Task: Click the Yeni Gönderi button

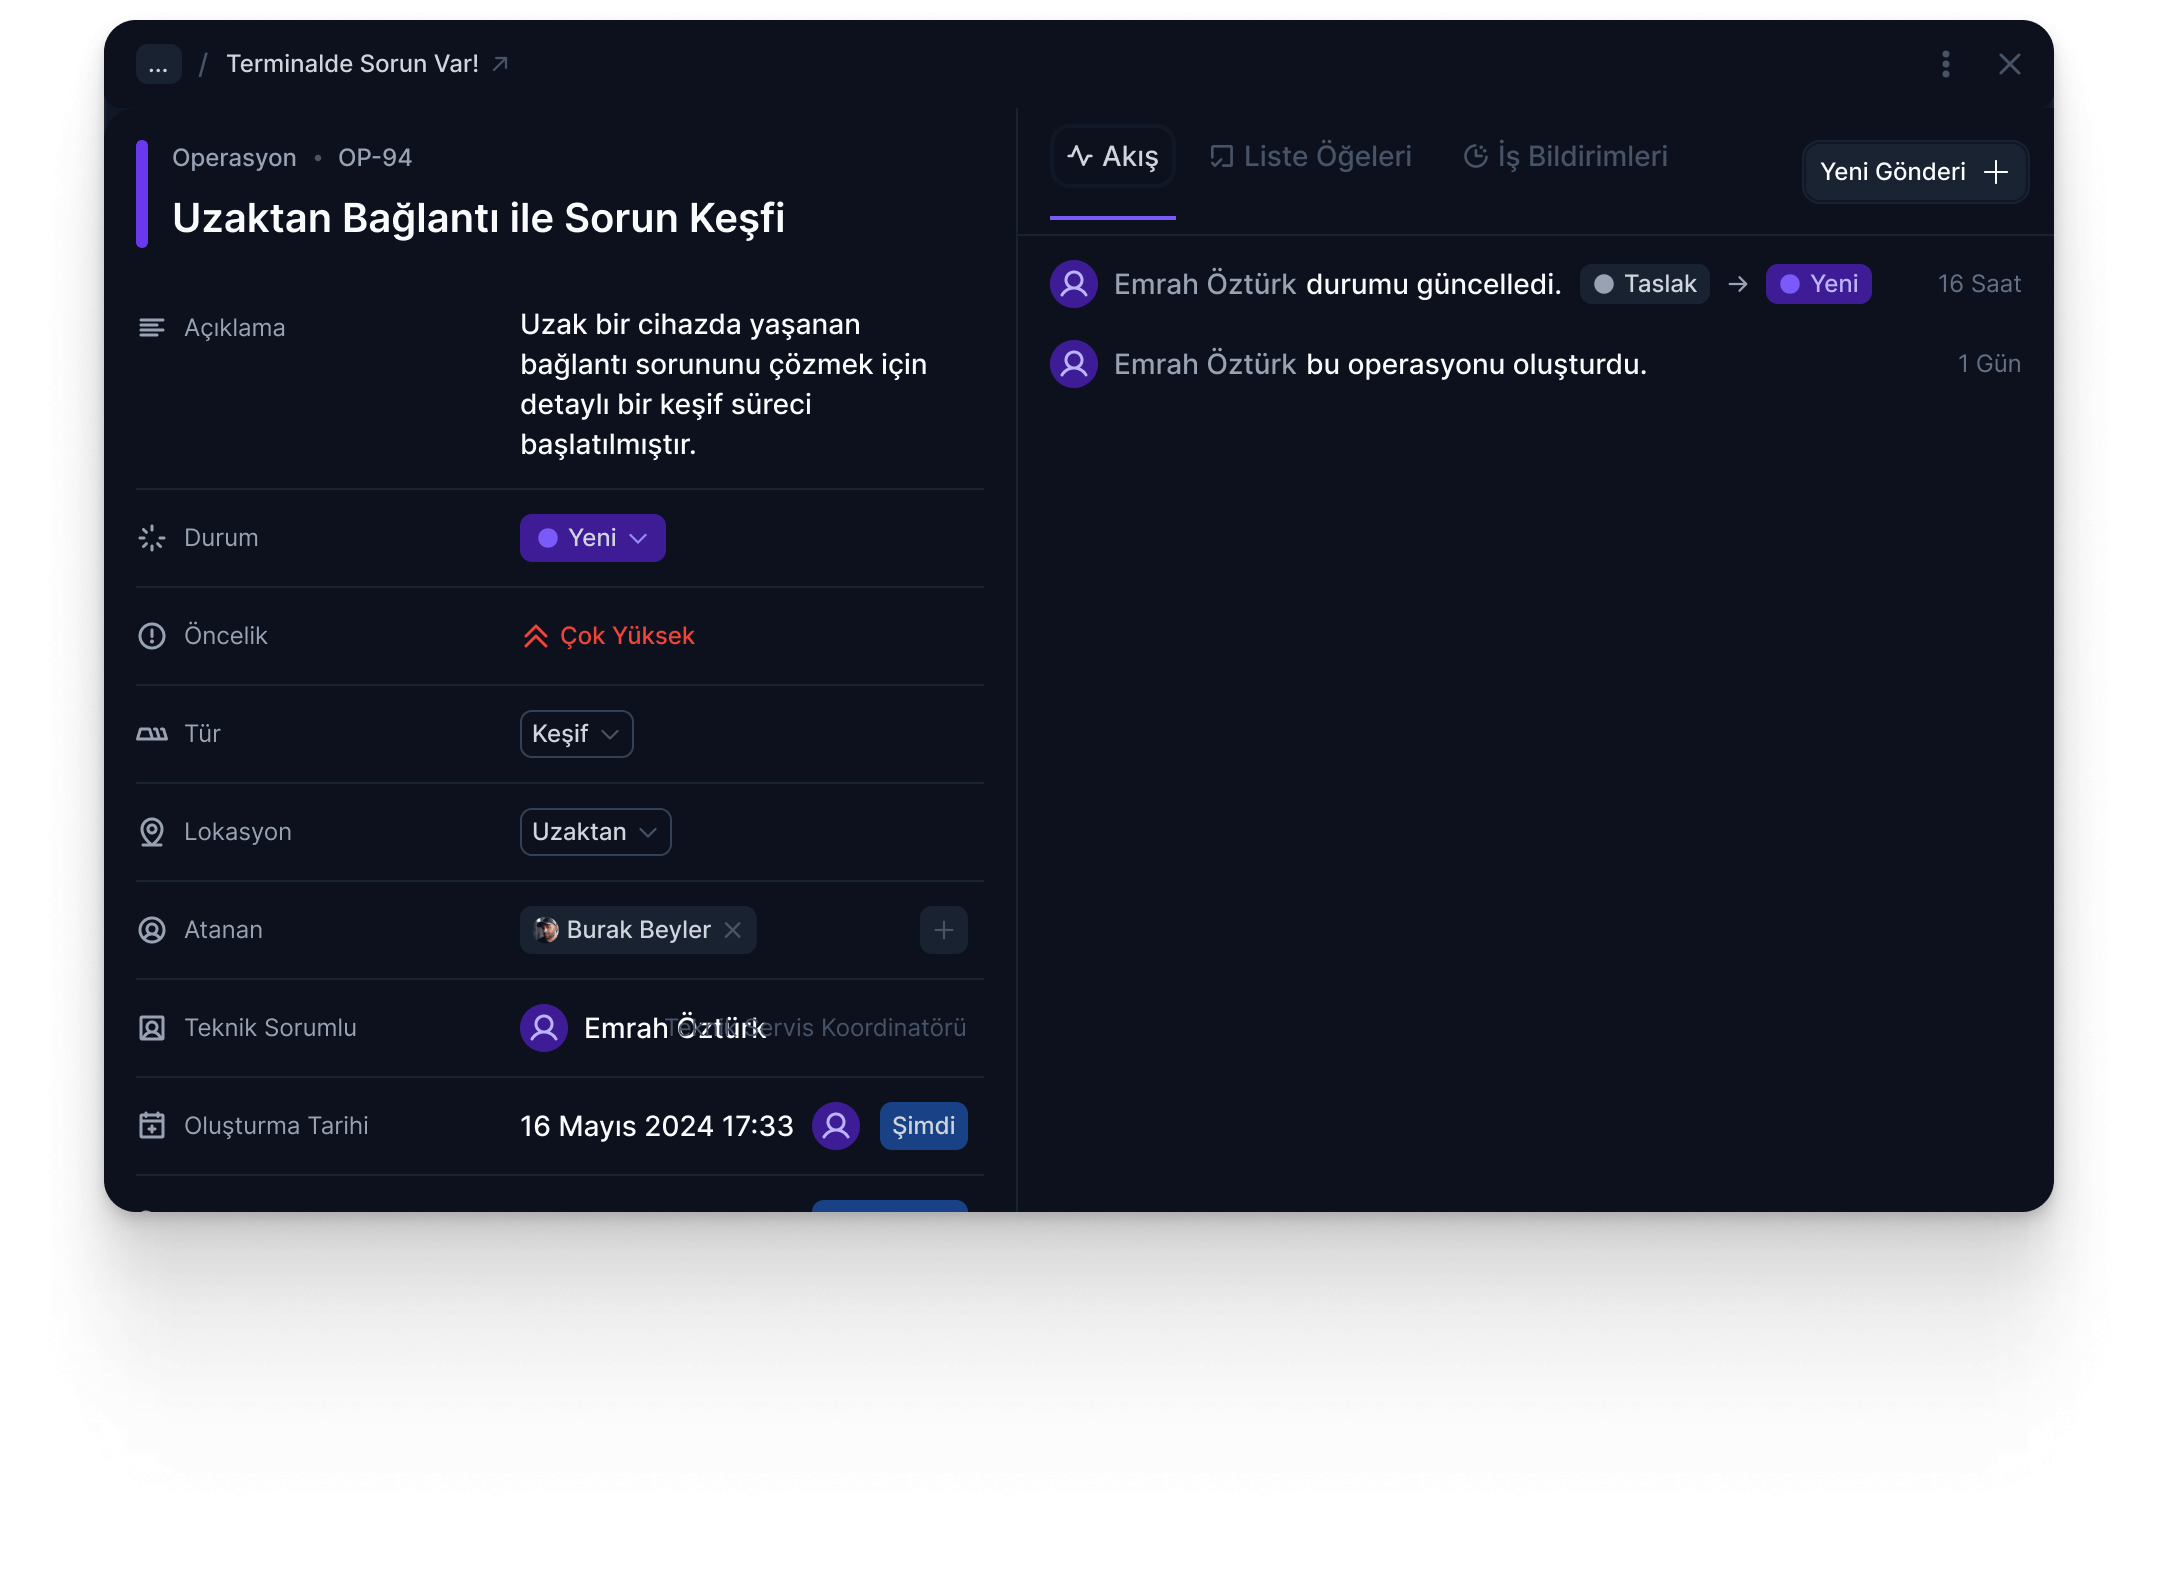Action: click(1914, 172)
